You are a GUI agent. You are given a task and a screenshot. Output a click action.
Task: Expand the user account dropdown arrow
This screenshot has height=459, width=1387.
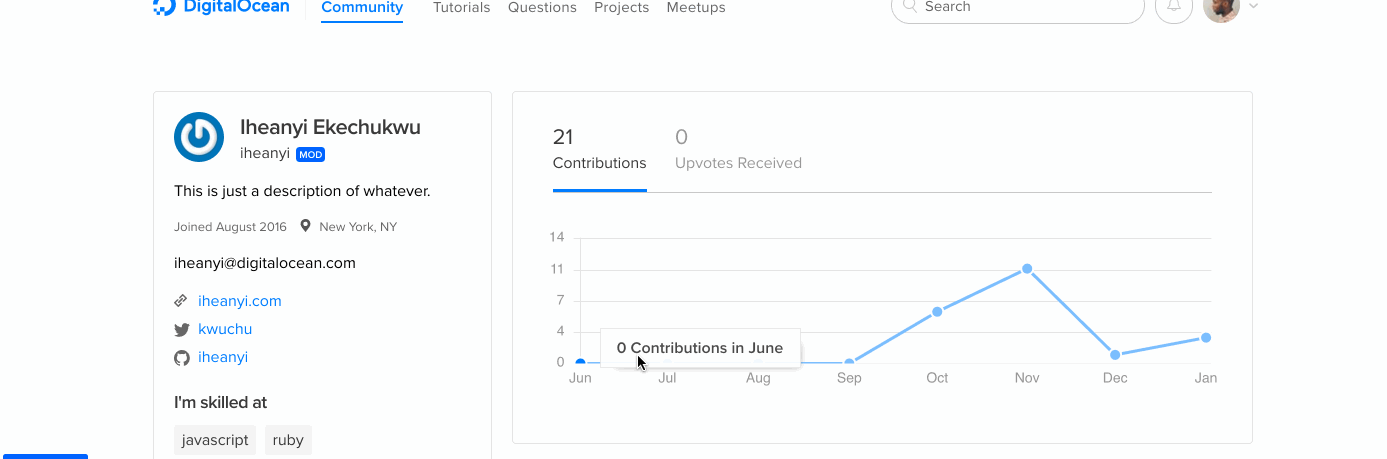1254,7
